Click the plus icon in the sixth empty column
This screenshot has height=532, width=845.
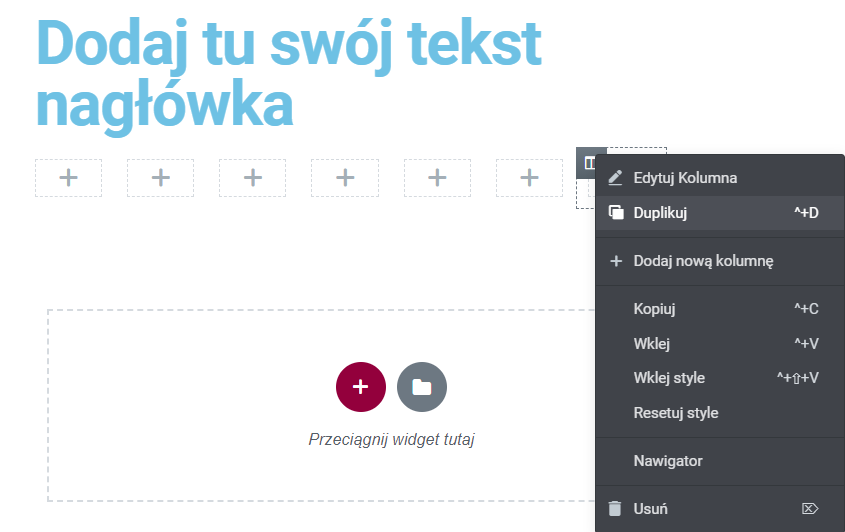[x=529, y=178]
